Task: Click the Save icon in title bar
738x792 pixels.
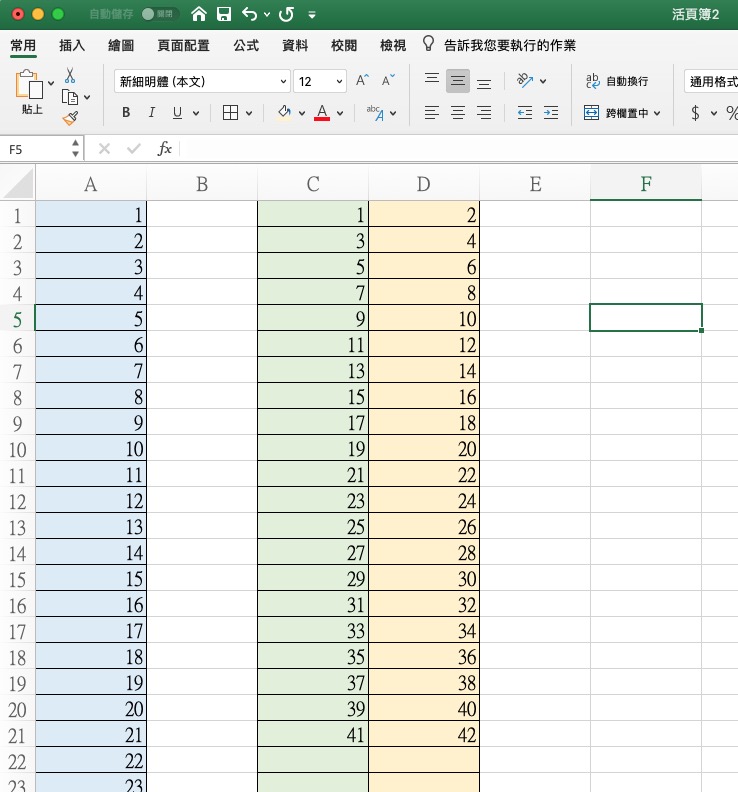Action: pyautogui.click(x=224, y=14)
